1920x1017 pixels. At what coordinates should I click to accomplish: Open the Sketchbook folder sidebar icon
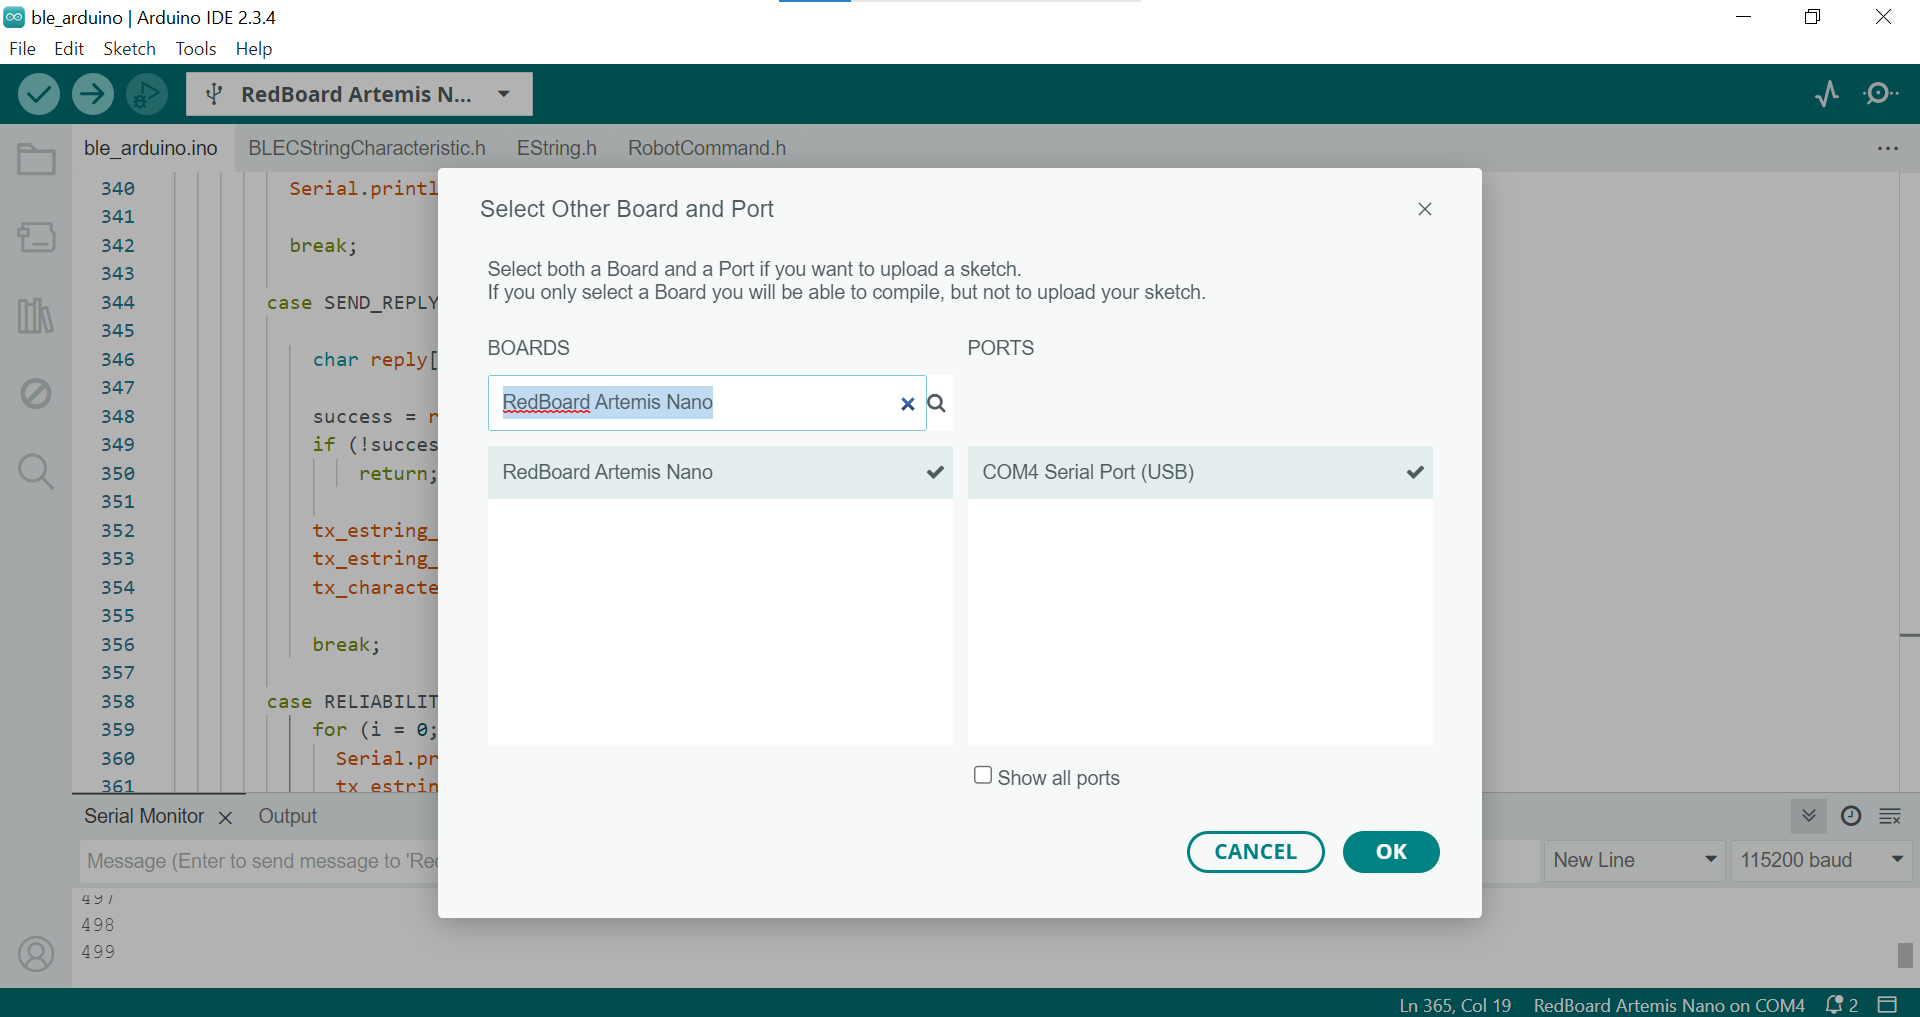pos(36,159)
